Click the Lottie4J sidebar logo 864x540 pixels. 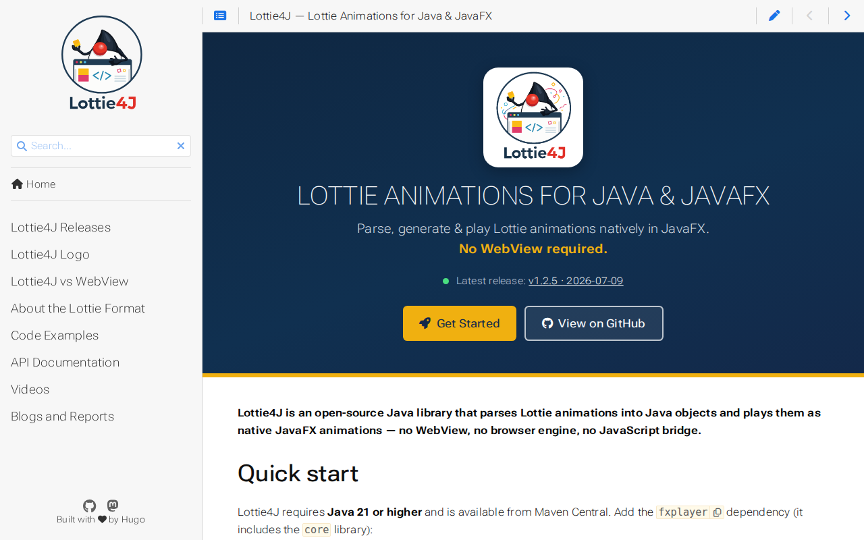pyautogui.click(x=102, y=63)
